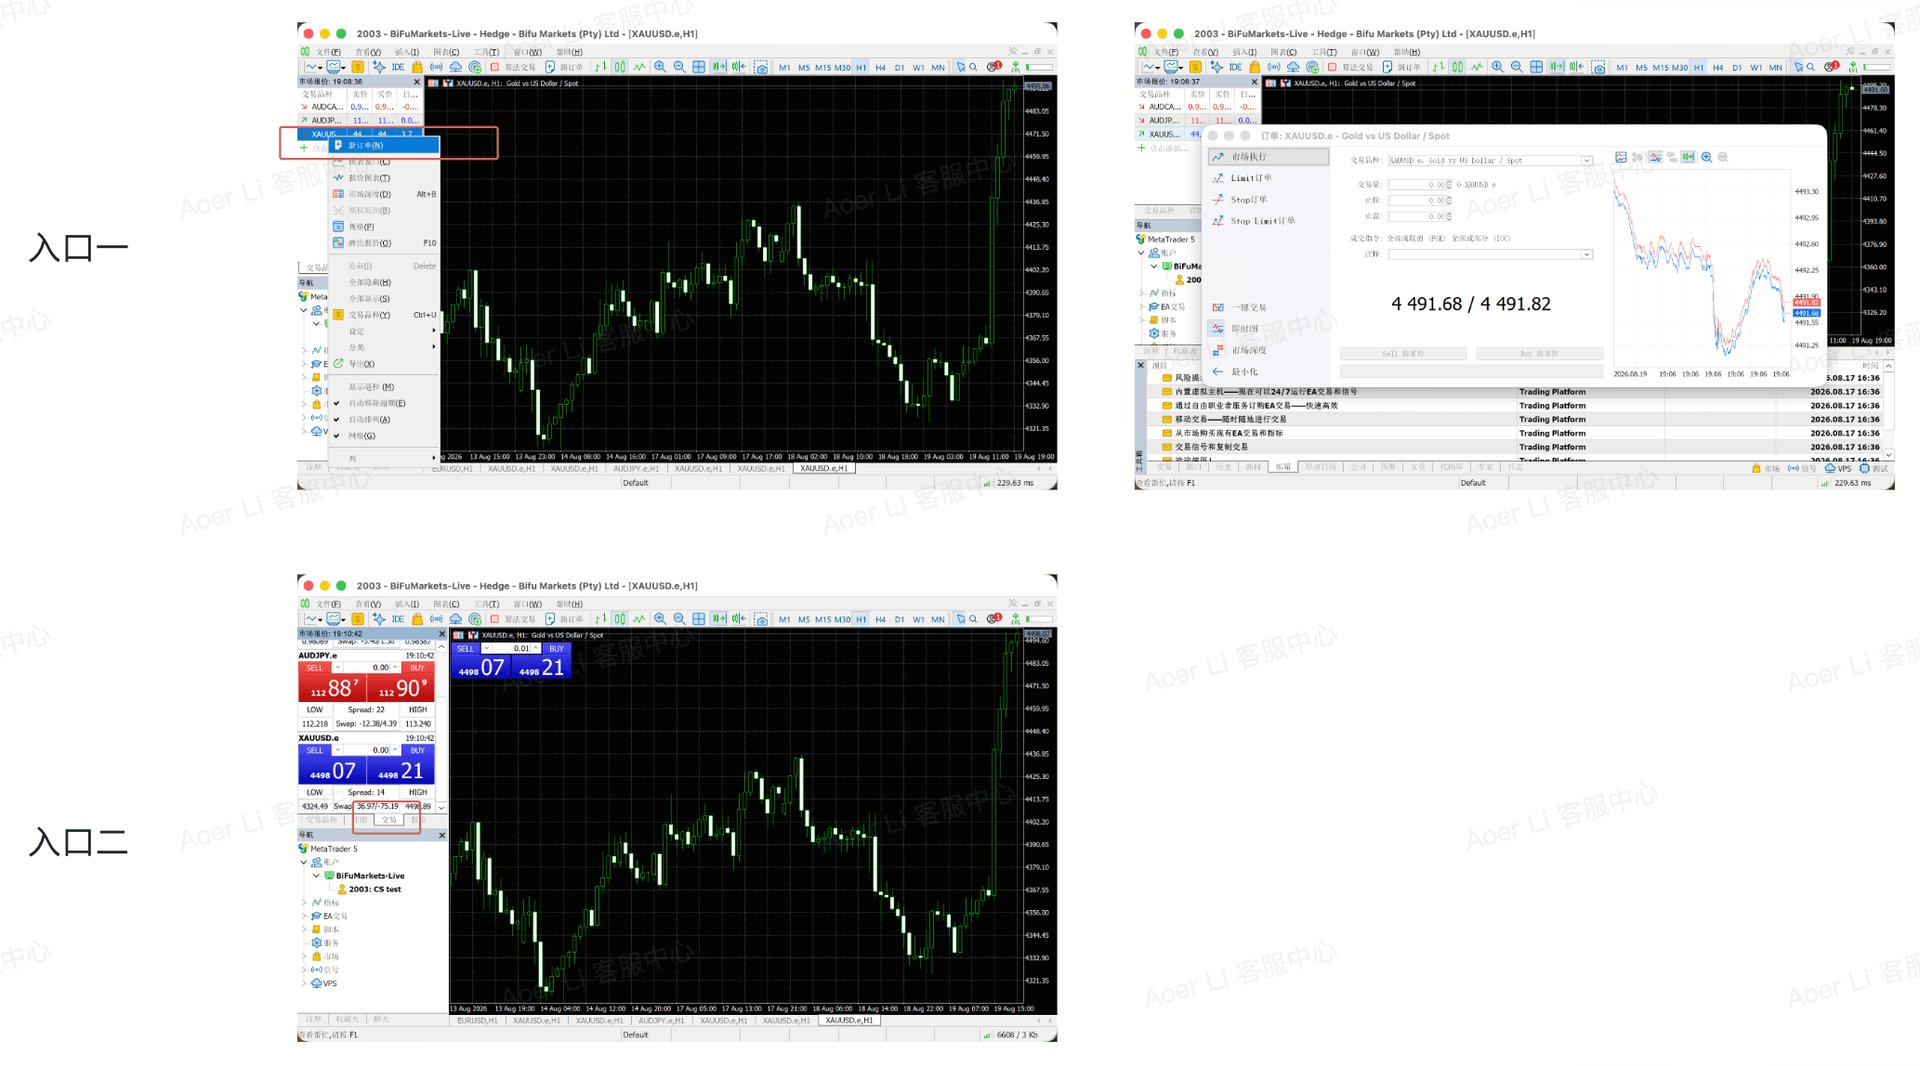Behind the order dialog, select the candlestick chart toolbar icon

tap(1457, 67)
